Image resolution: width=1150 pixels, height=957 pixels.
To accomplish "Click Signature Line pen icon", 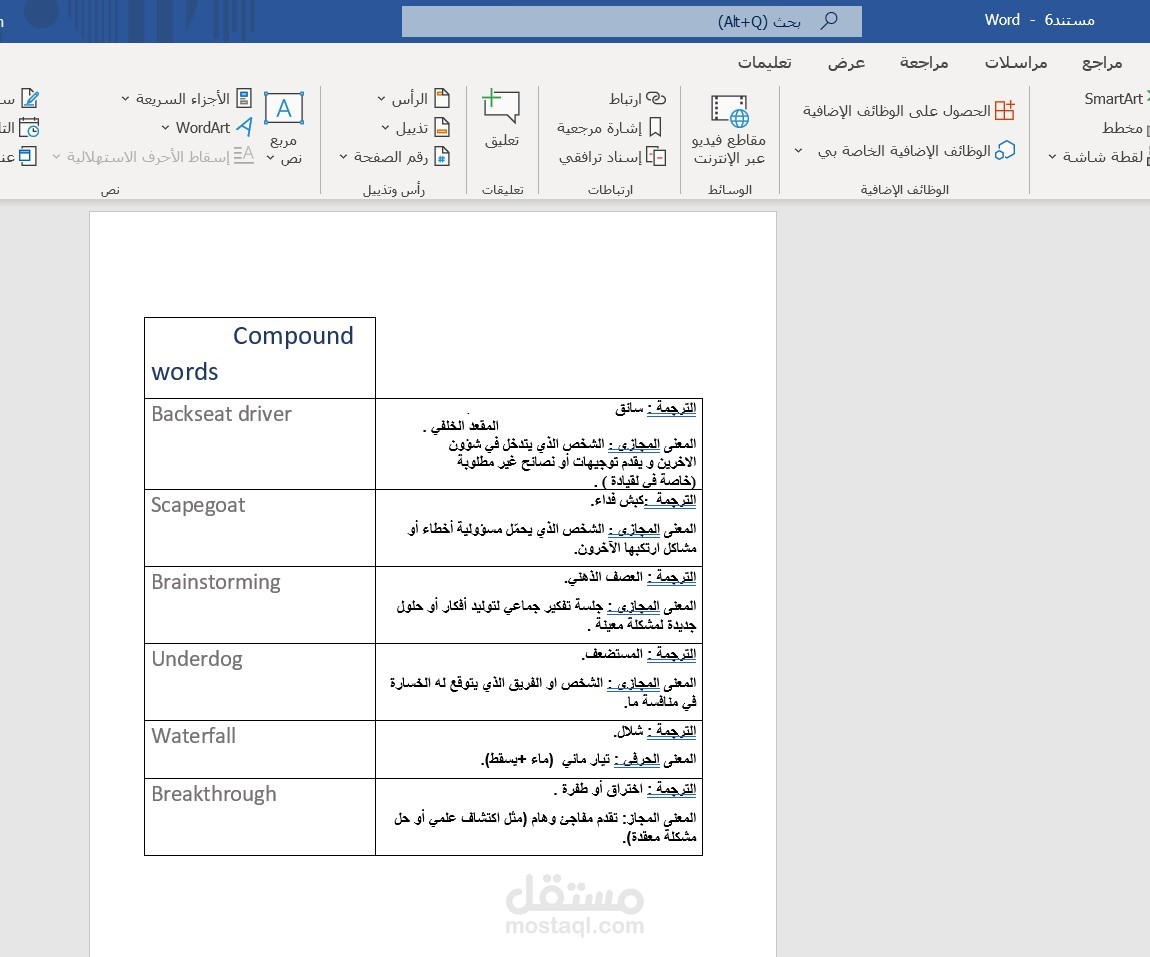I will pos(29,98).
